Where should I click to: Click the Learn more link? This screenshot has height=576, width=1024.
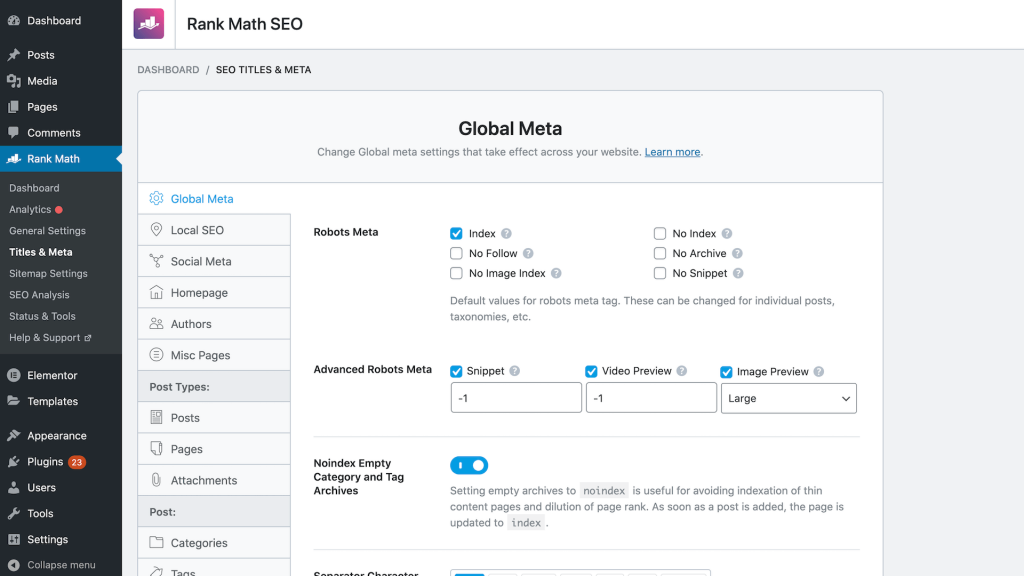click(672, 152)
